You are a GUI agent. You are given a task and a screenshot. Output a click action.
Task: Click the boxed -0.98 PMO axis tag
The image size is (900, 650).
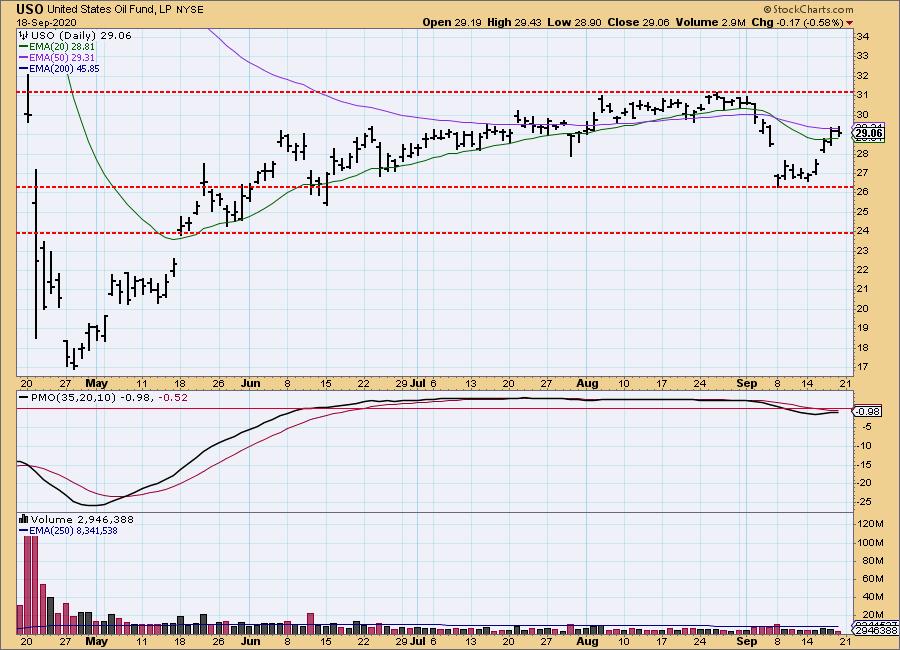[x=868, y=411]
